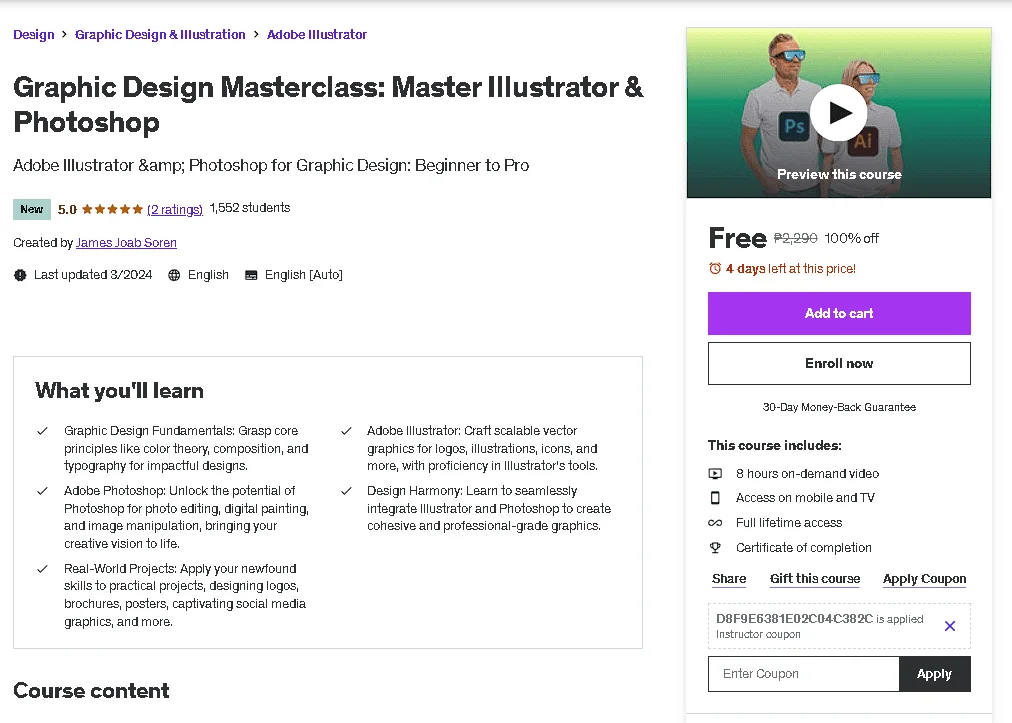The image size is (1012, 723).
Task: Click 'This course includes:' heading
Action: pos(774,445)
